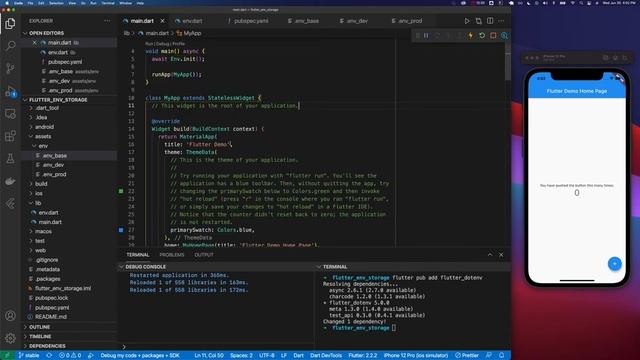Open the Run and Debug view
The image size is (640, 360).
(10, 91)
